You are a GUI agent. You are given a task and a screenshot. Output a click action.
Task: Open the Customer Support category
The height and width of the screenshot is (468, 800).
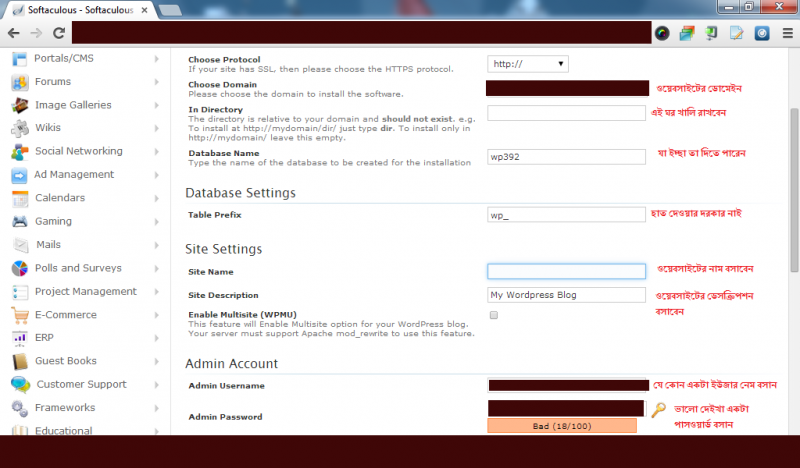[82, 384]
